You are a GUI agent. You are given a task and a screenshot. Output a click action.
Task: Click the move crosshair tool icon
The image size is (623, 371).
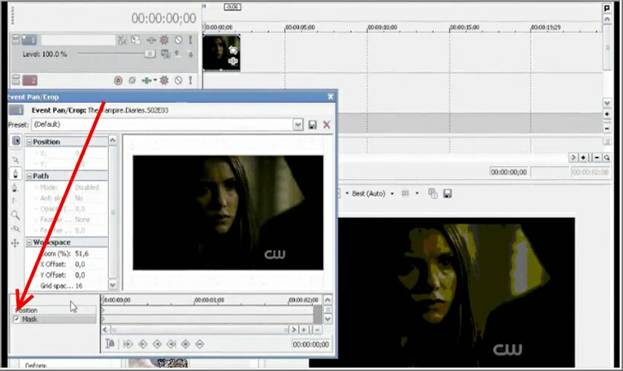[x=15, y=243]
